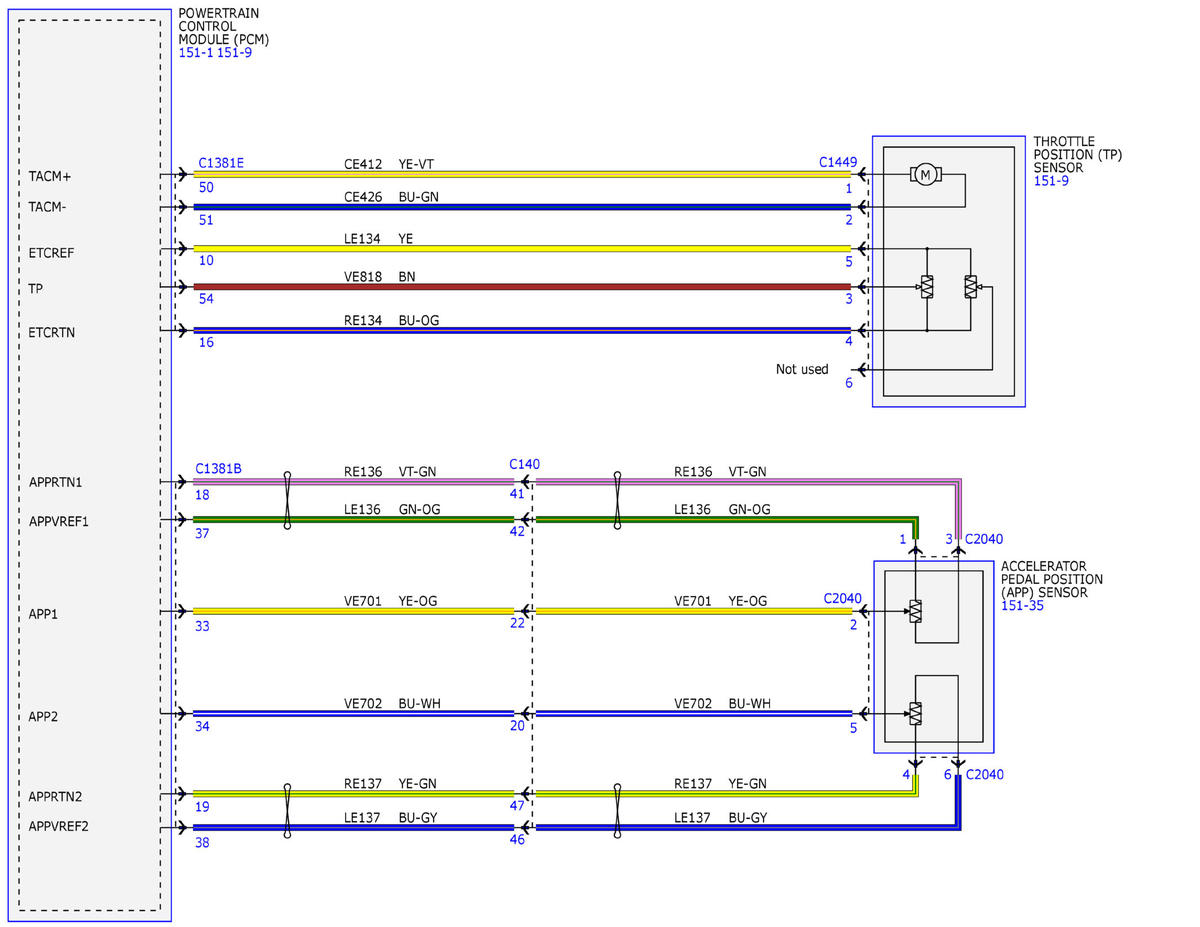Select the APP2 signal label

click(x=43, y=716)
